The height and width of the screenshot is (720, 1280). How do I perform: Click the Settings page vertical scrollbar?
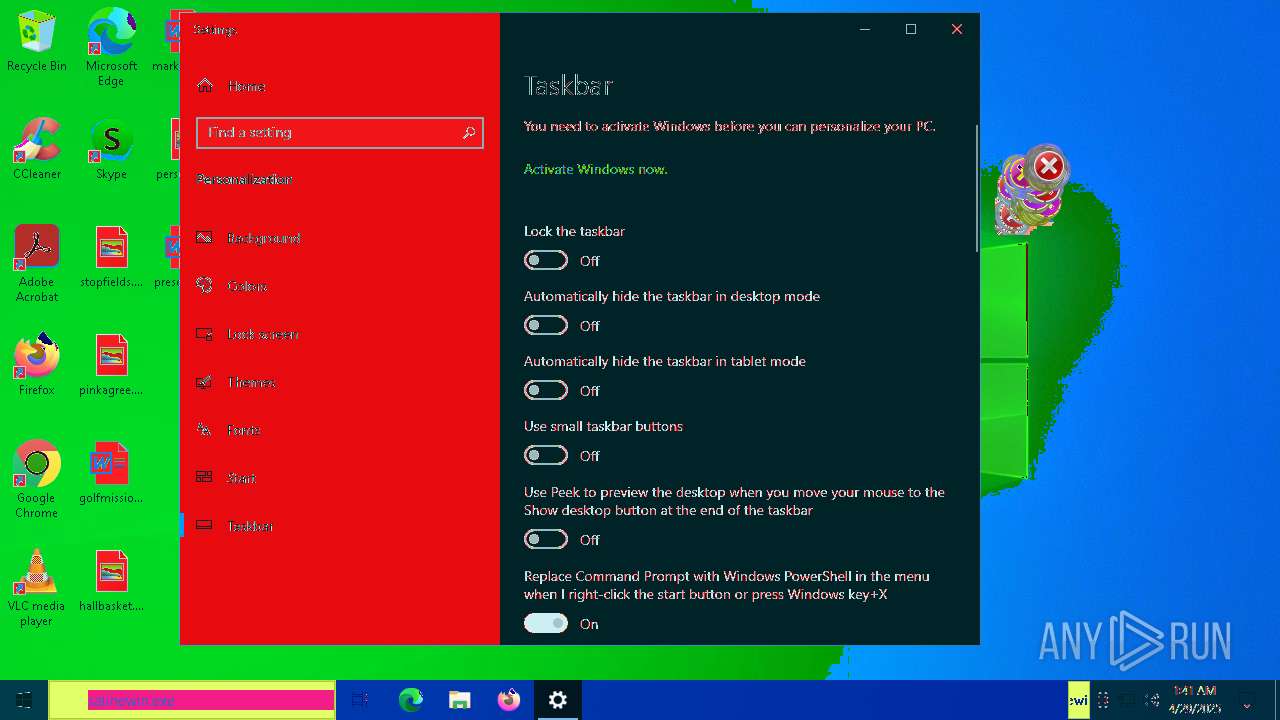(976, 188)
